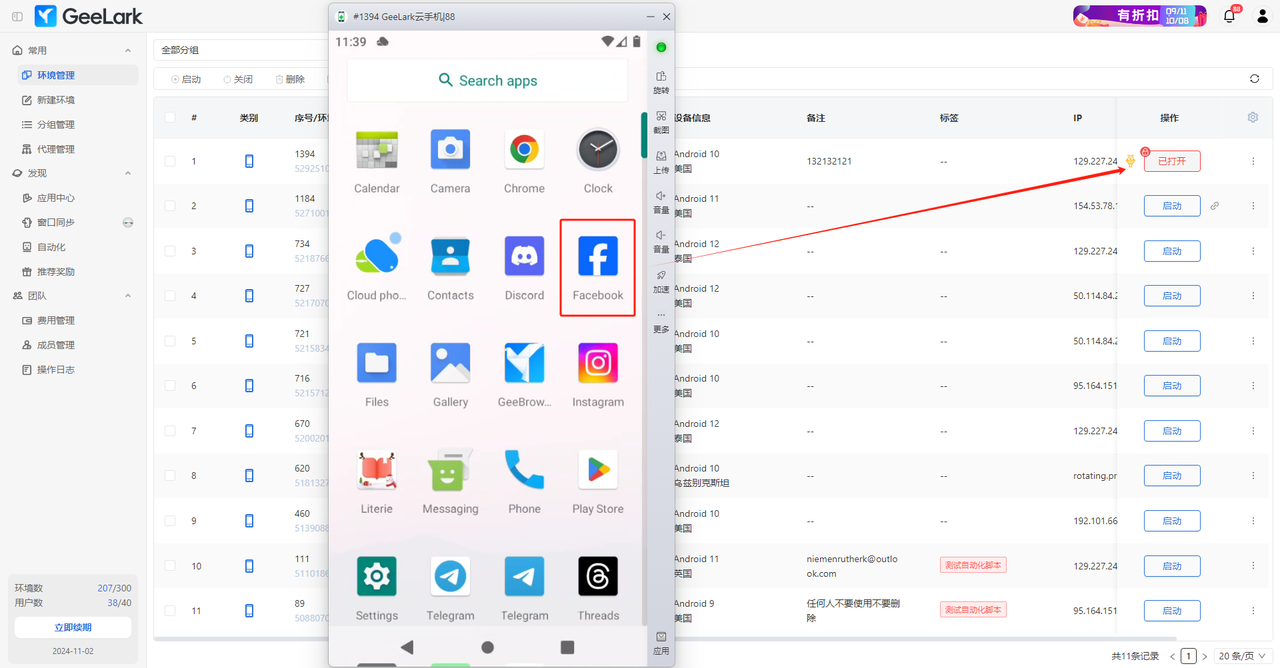Toggle the left sidebar collapse icon
1280x668 pixels.
coord(17,17)
